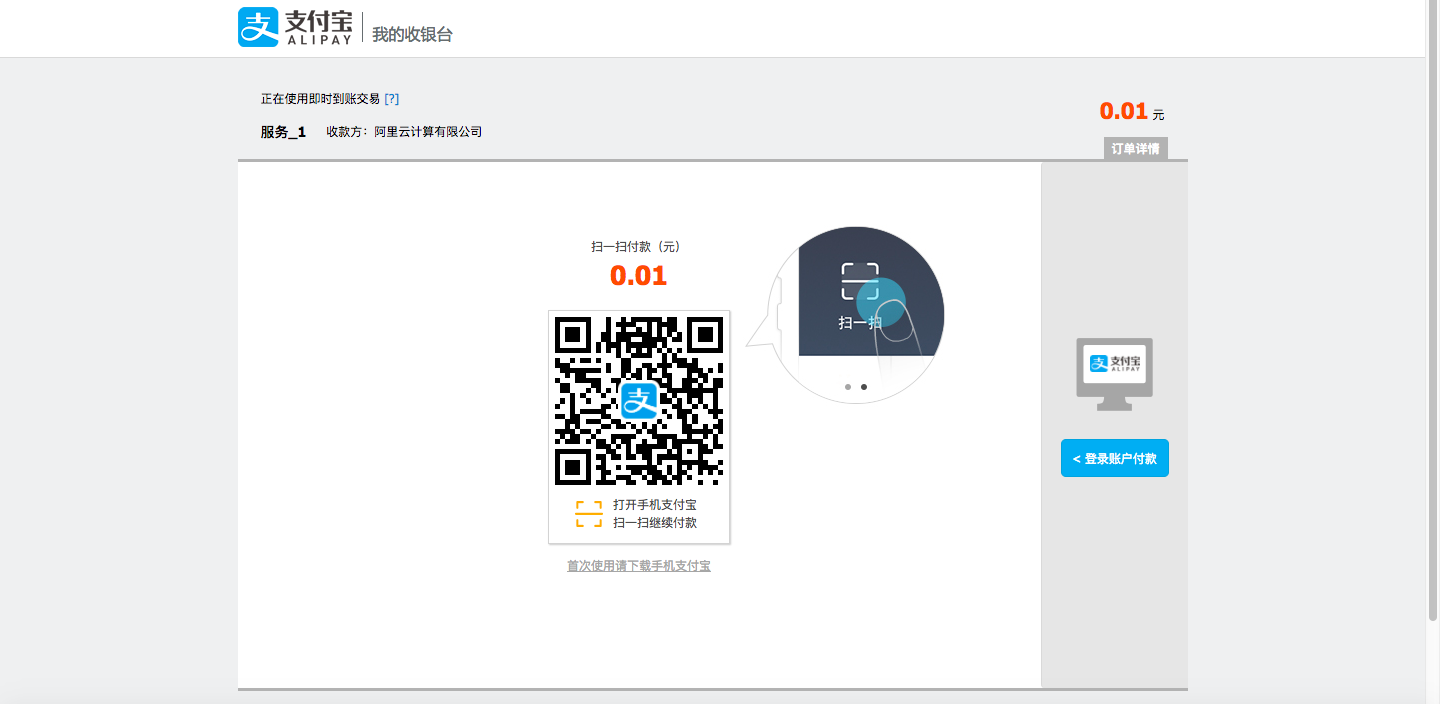Click the Alipay payment QR code
This screenshot has width=1440, height=704.
639,401
